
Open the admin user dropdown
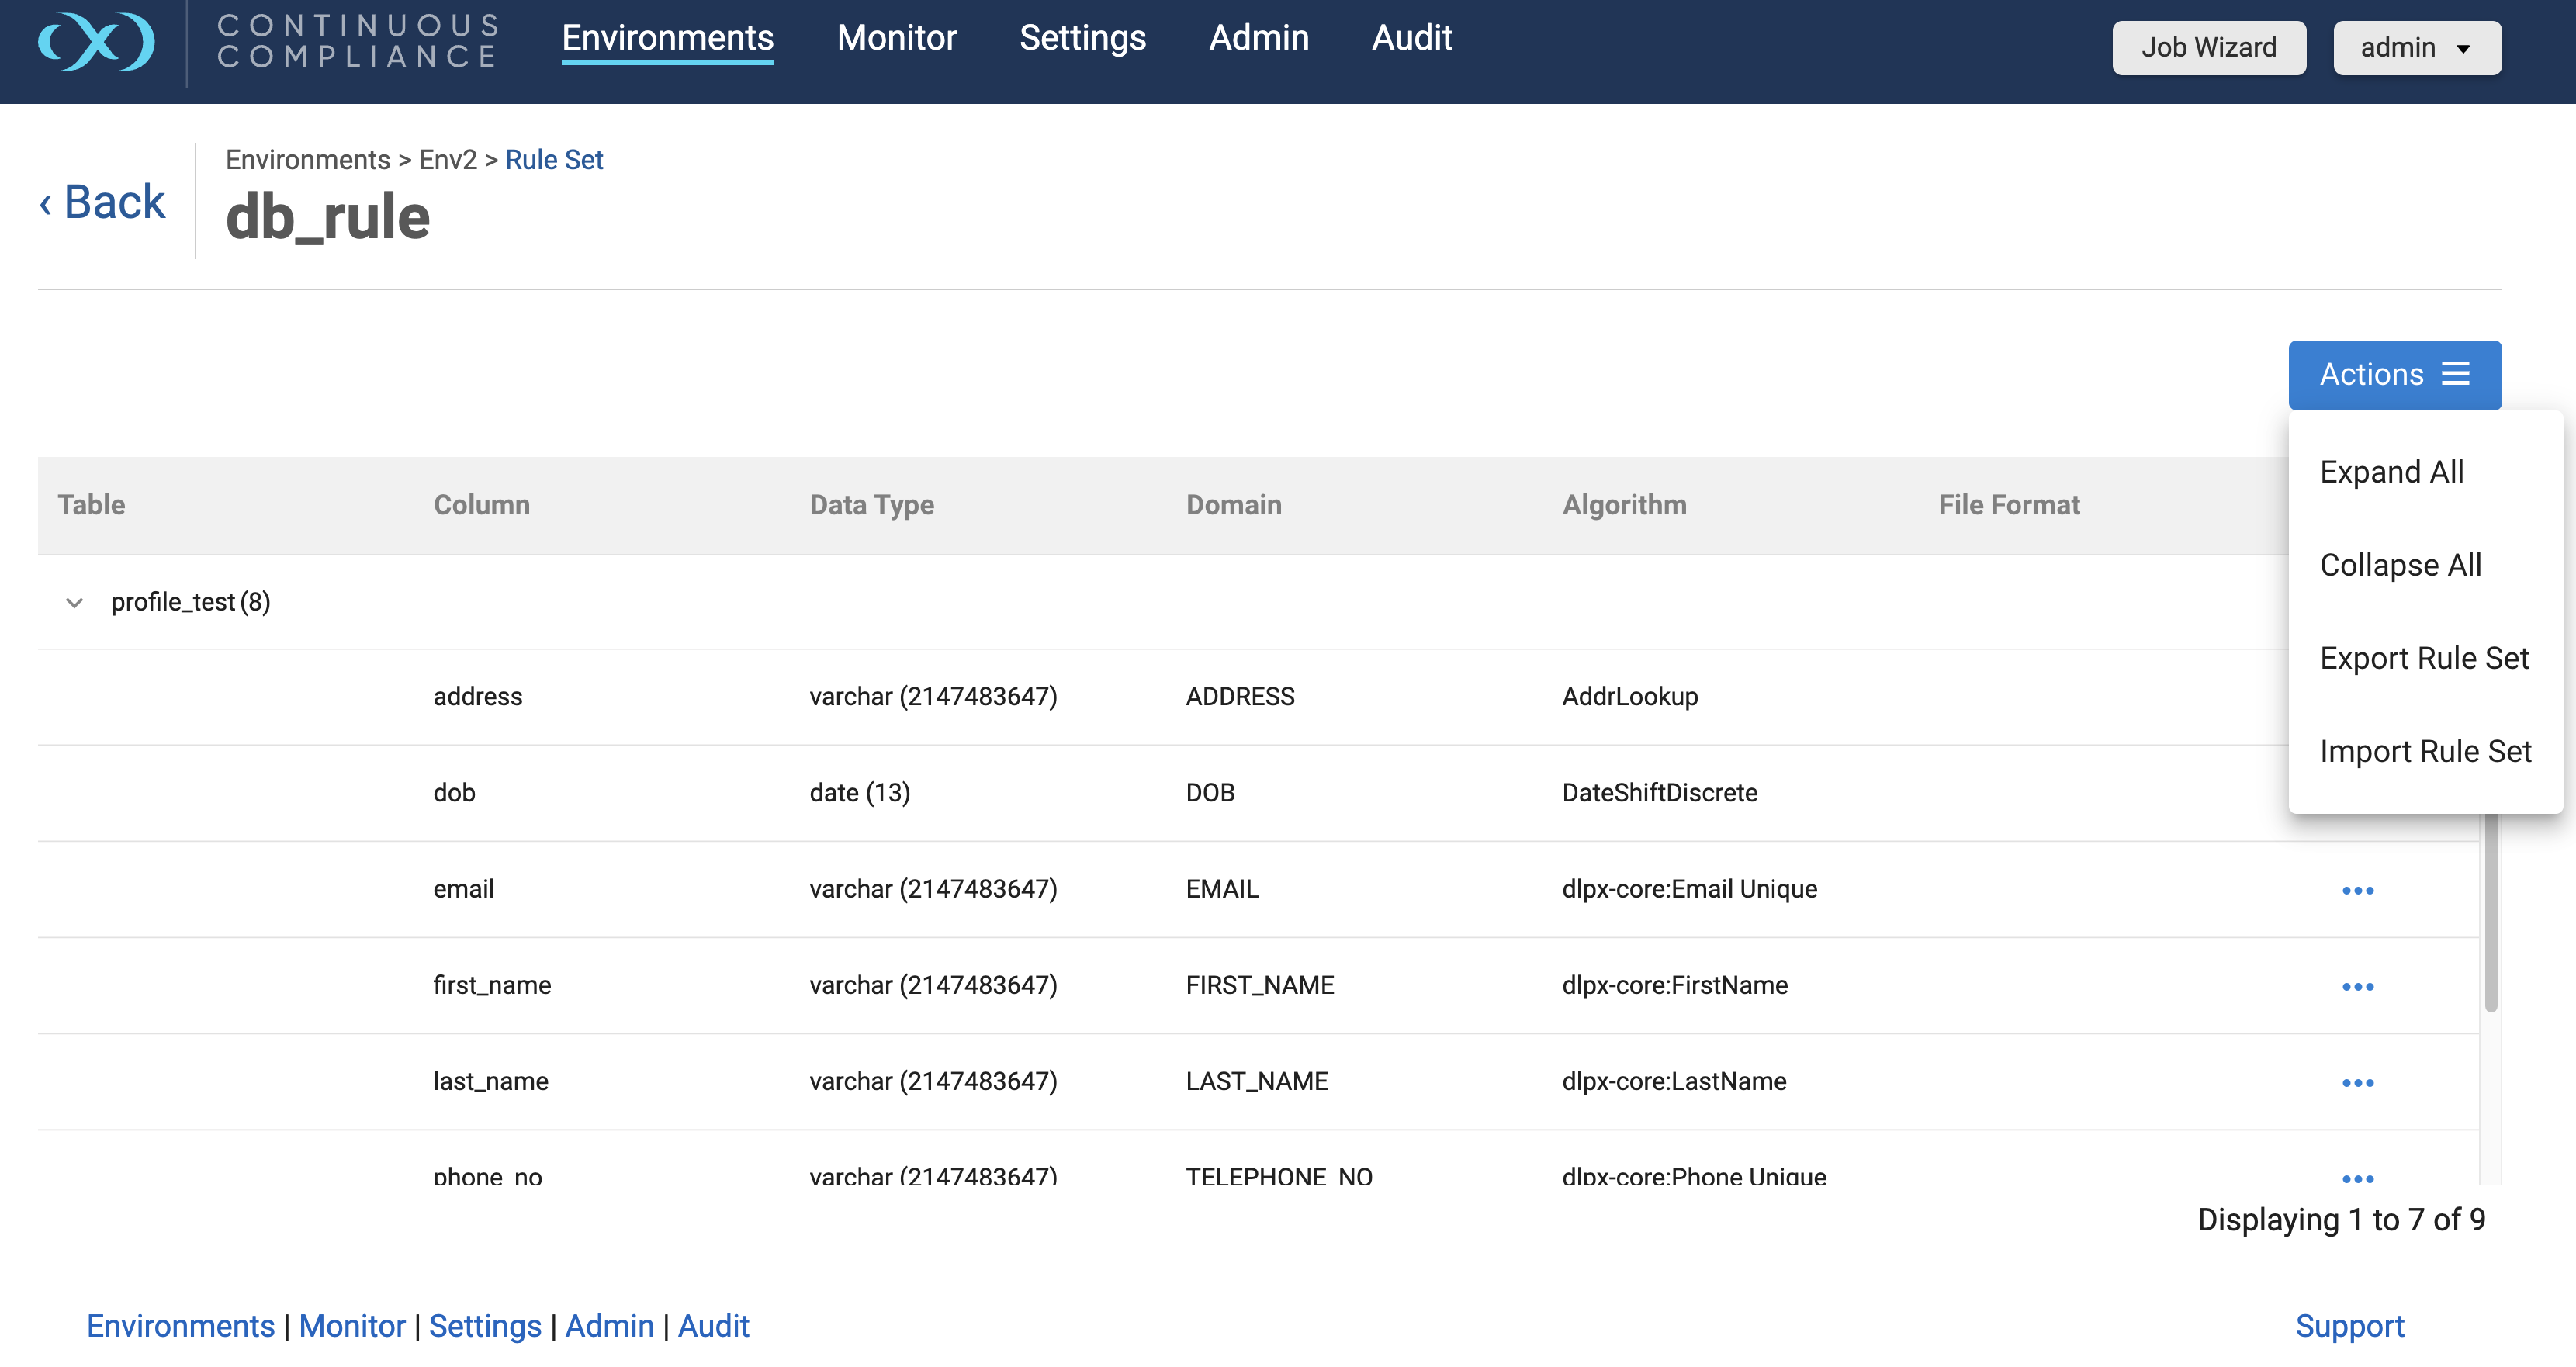[2416, 47]
